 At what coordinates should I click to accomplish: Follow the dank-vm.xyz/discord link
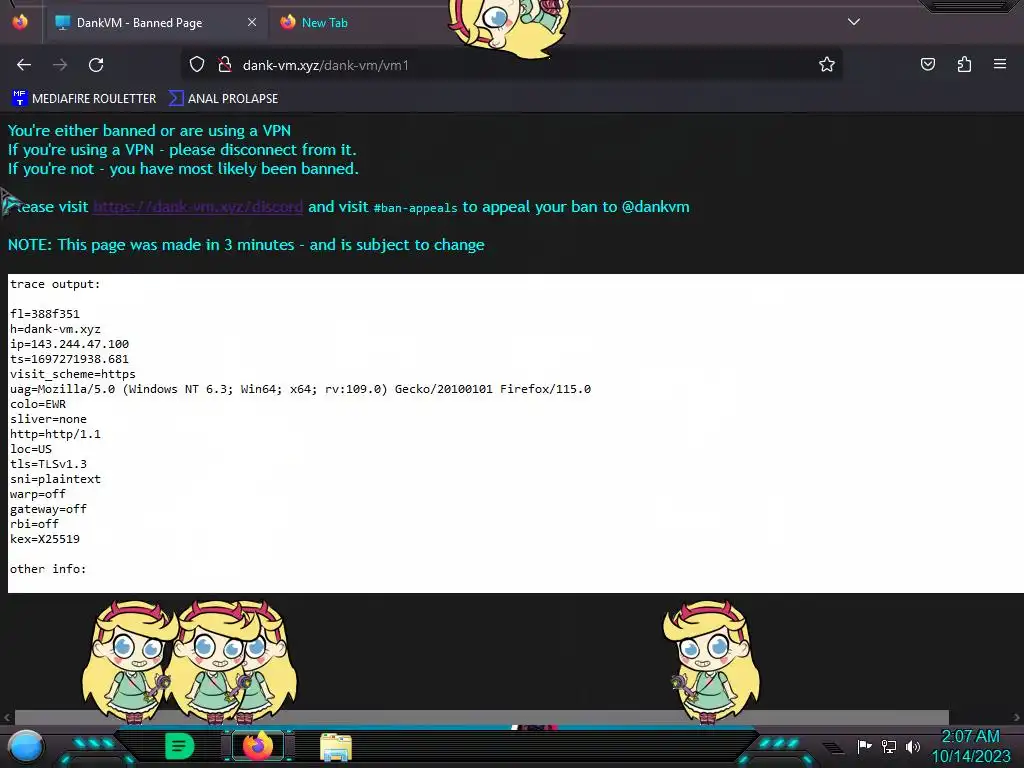(198, 207)
